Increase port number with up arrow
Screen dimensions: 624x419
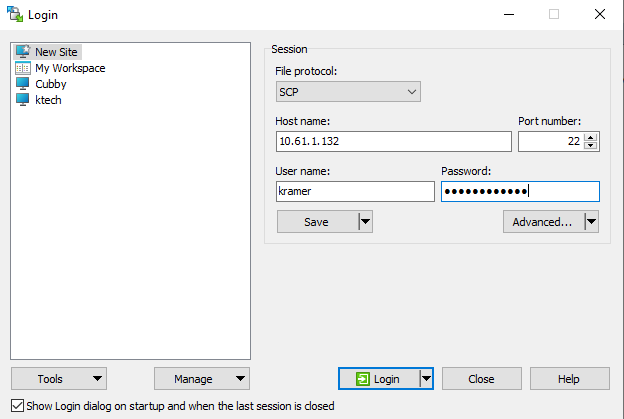tap(592, 137)
